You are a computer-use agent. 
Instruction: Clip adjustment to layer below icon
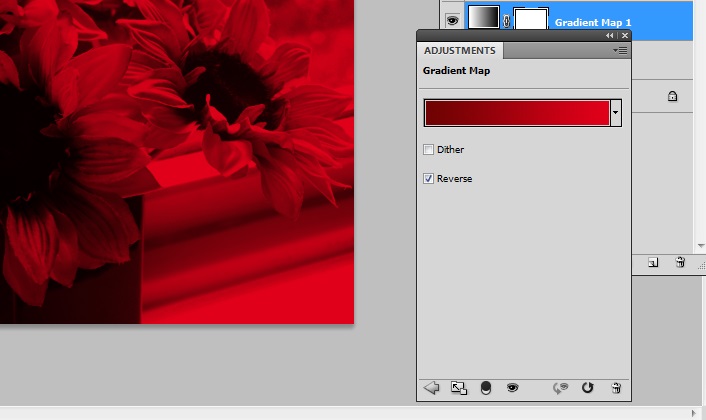pos(486,388)
